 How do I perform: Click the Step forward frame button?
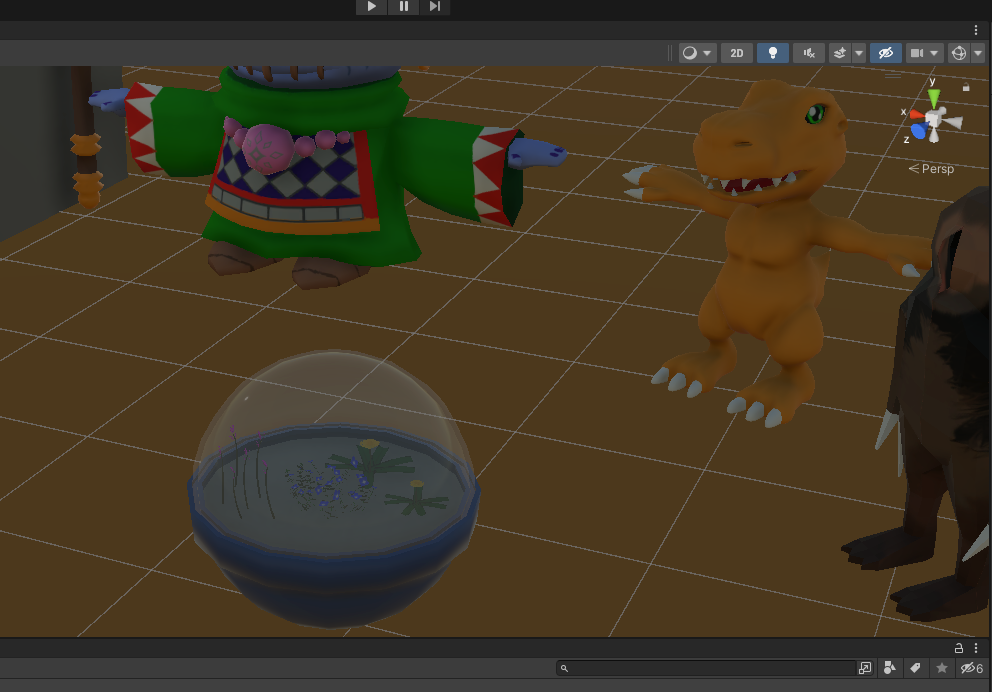click(434, 6)
